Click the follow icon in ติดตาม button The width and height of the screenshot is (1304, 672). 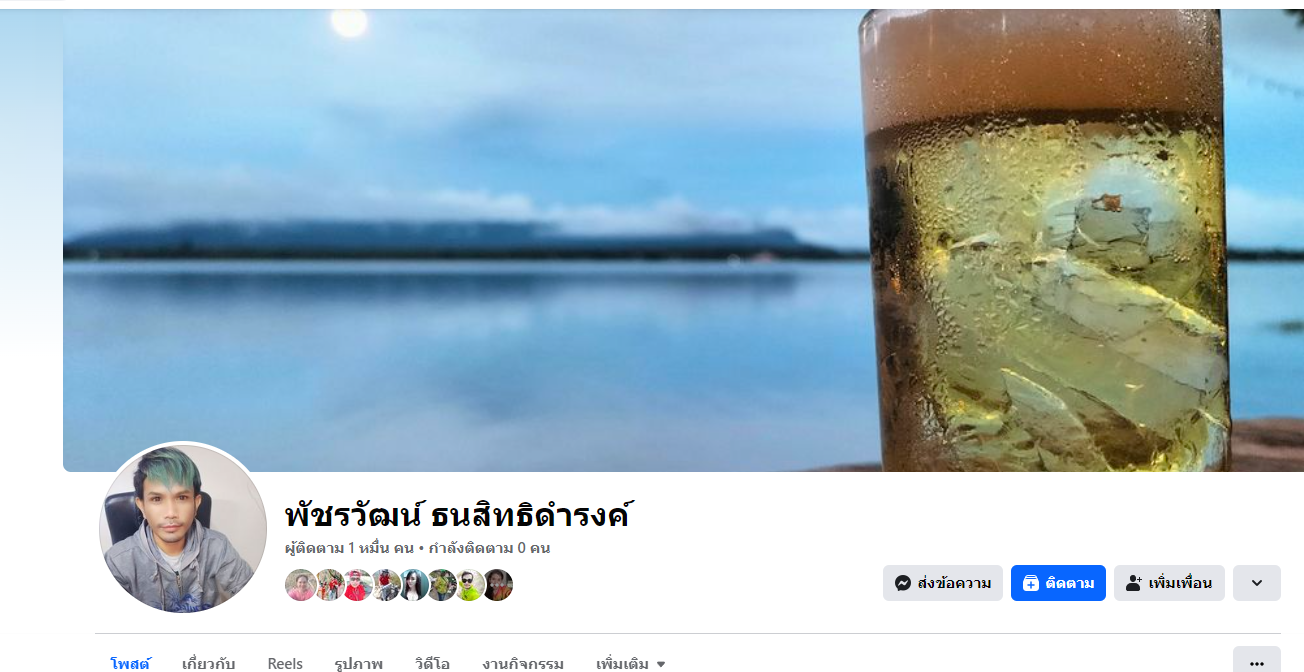tap(1031, 583)
